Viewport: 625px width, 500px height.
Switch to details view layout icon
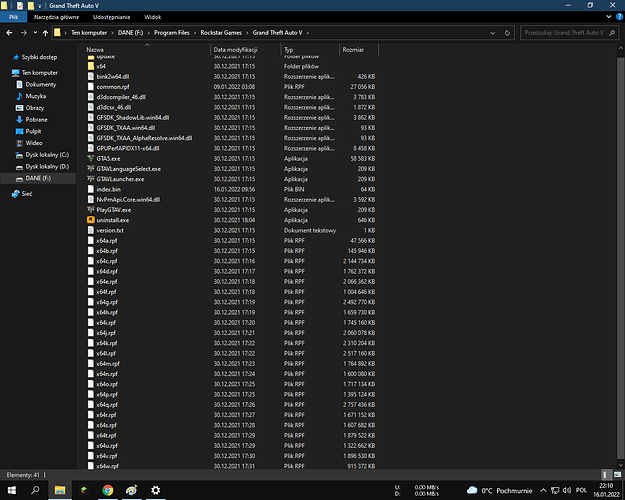point(605,475)
